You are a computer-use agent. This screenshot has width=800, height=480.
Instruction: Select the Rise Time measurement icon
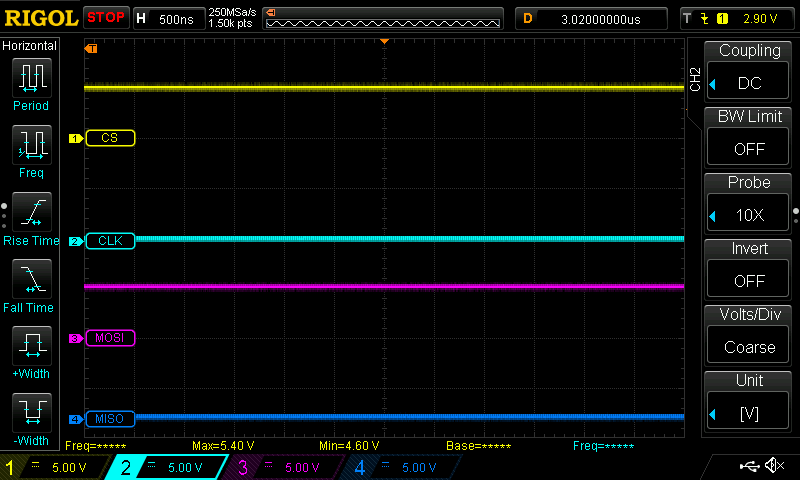click(x=32, y=212)
